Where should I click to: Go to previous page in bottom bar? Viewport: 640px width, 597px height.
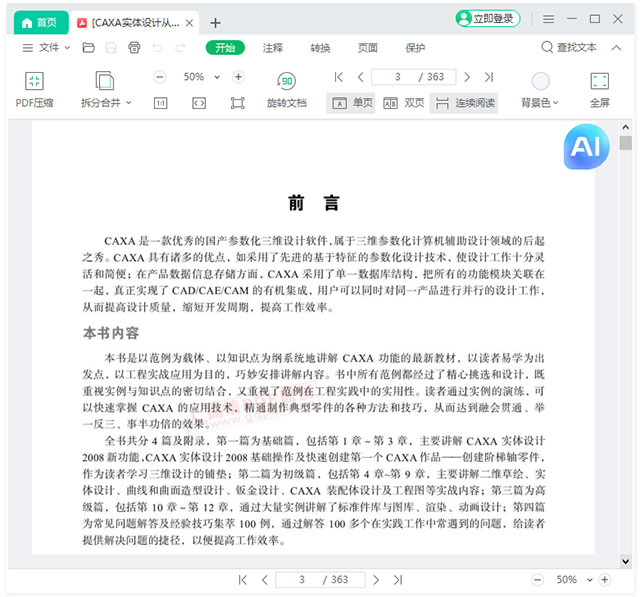coord(264,579)
